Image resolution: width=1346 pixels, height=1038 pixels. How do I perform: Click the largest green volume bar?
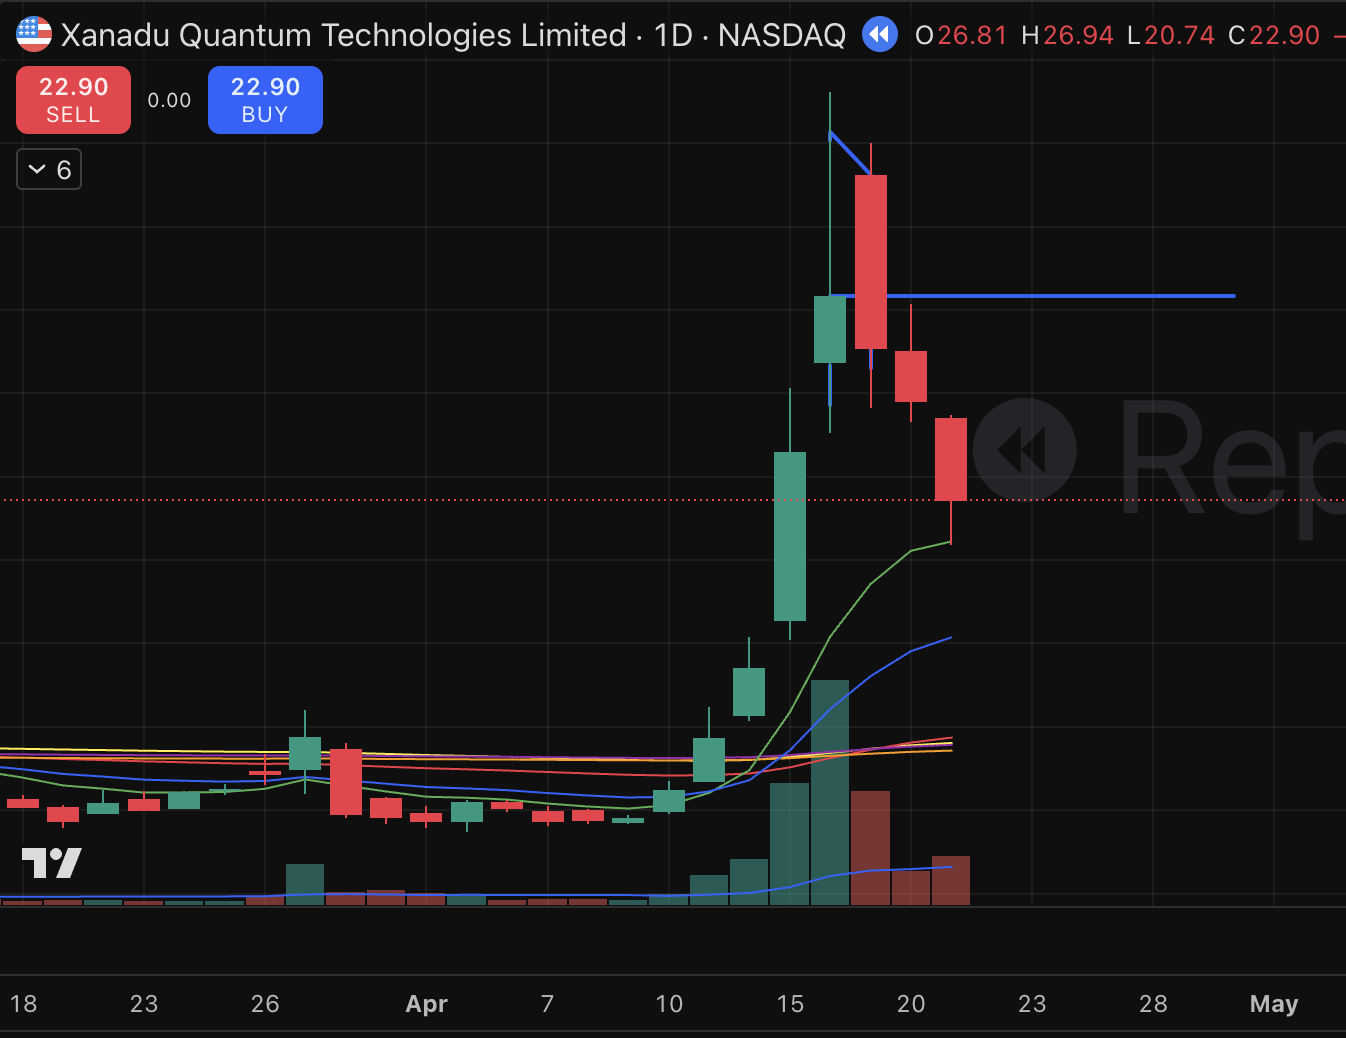pos(830,792)
